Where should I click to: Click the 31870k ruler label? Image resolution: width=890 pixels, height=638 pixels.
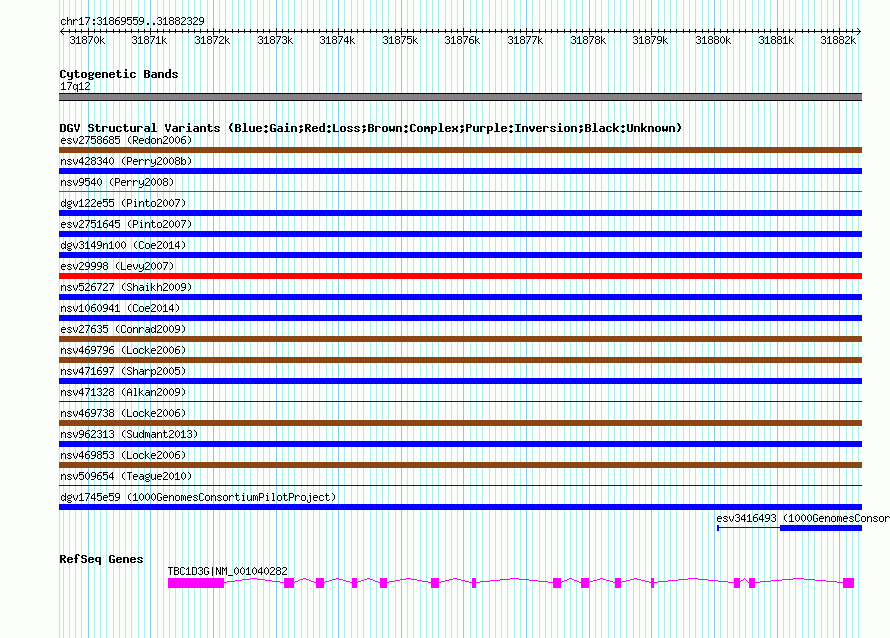(87, 40)
